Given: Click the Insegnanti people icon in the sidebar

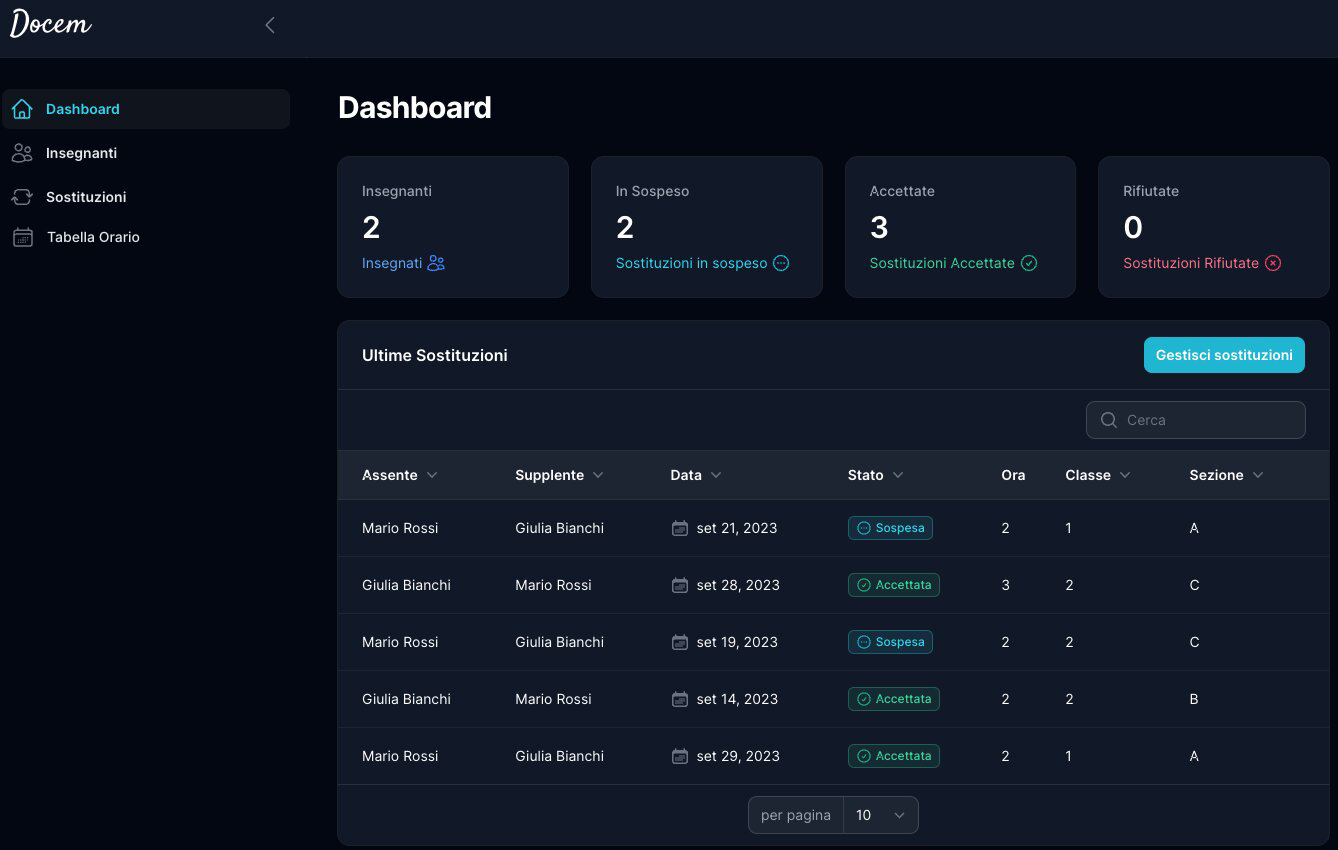Looking at the screenshot, I should click(22, 153).
